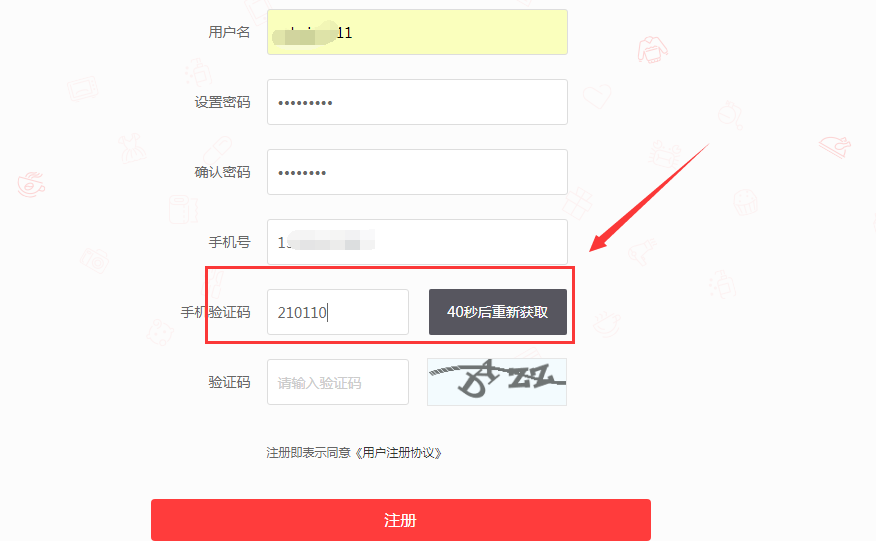Click the 用户名 username input field
The width and height of the screenshot is (876, 541).
[417, 32]
